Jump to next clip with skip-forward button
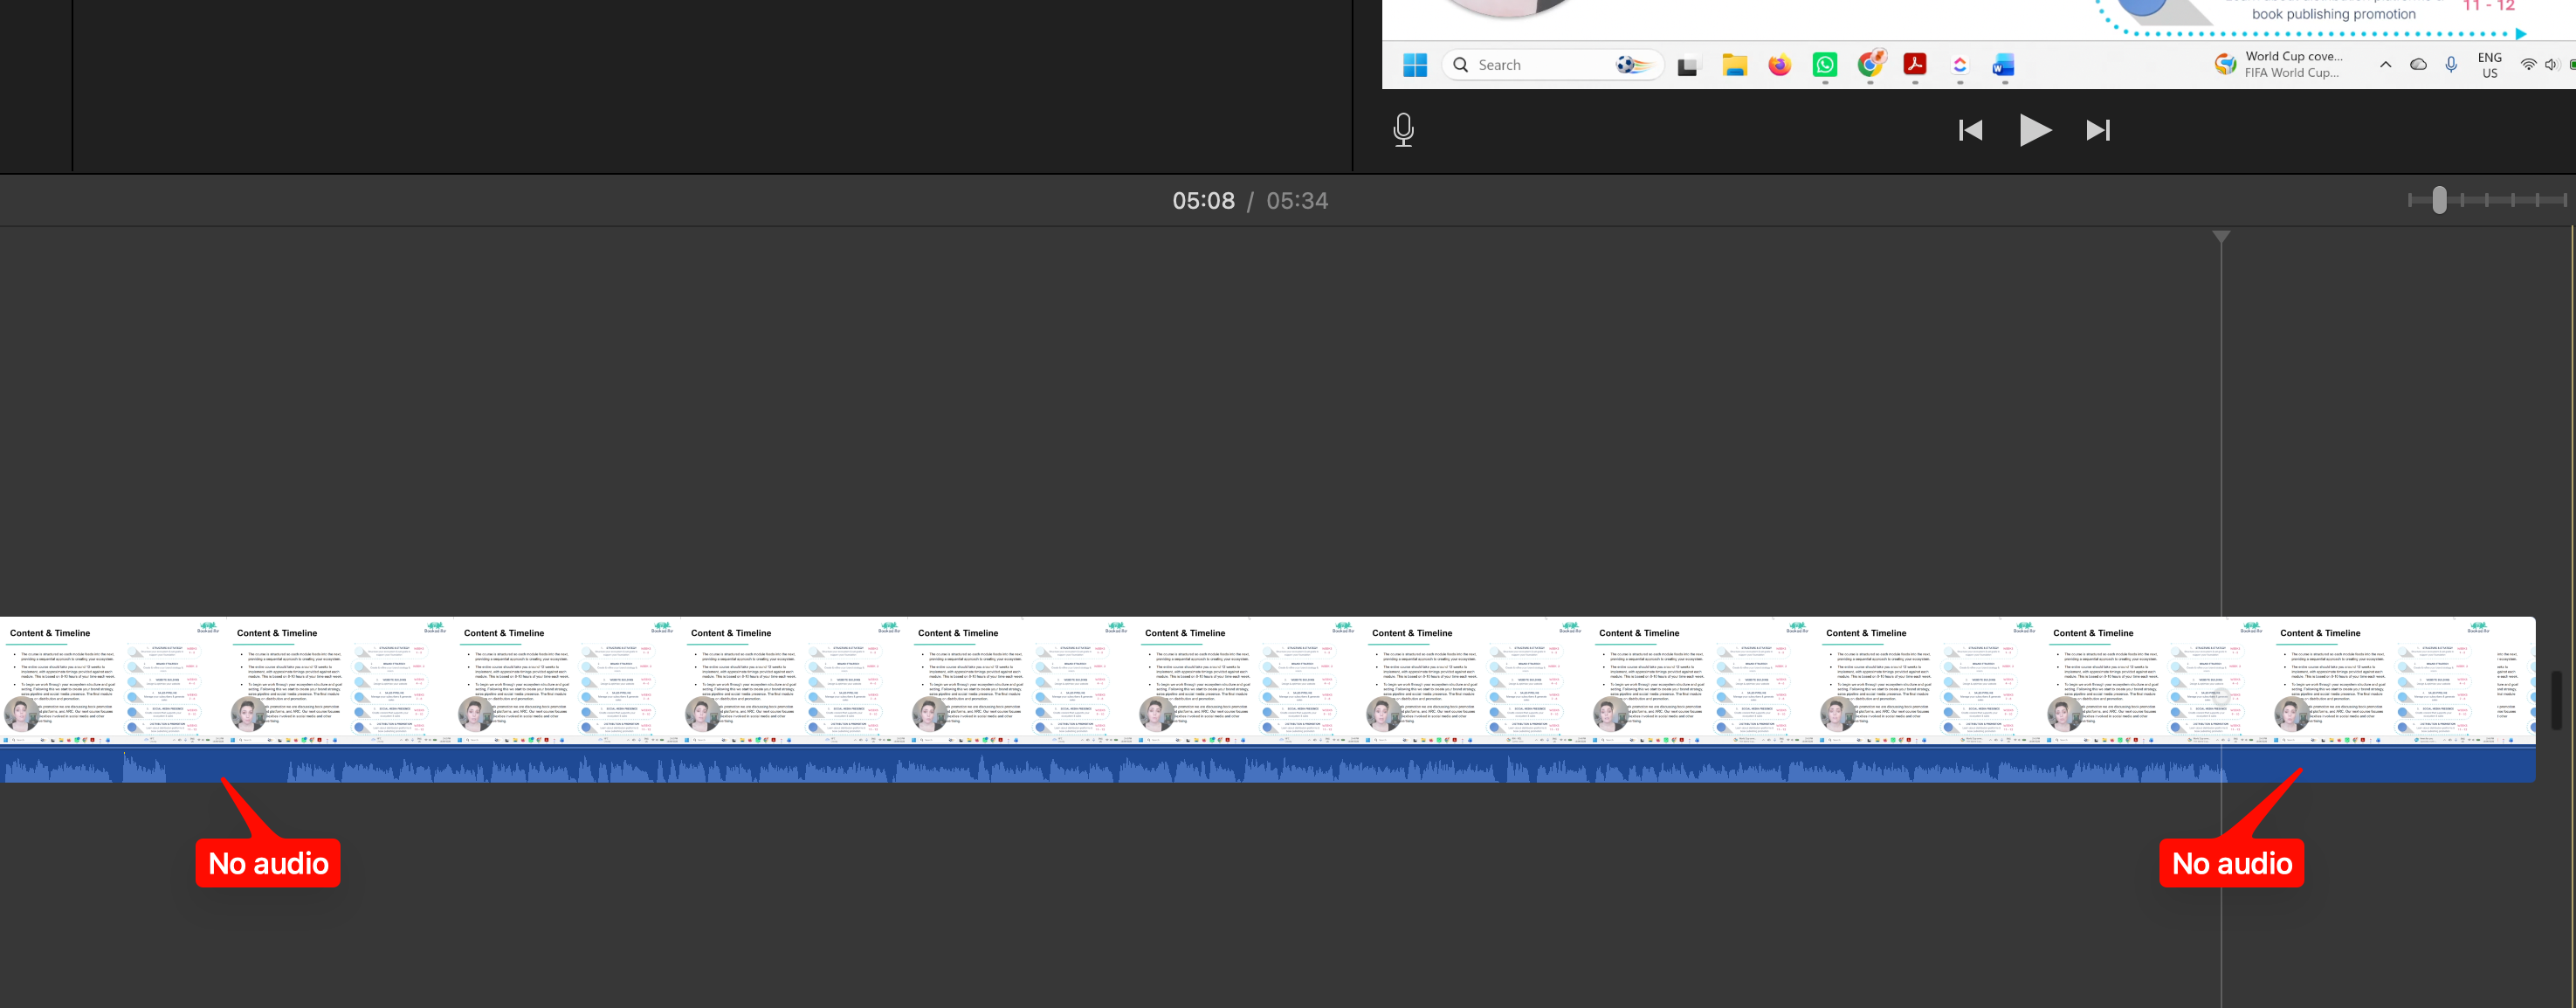This screenshot has width=2576, height=1008. 2098,130
